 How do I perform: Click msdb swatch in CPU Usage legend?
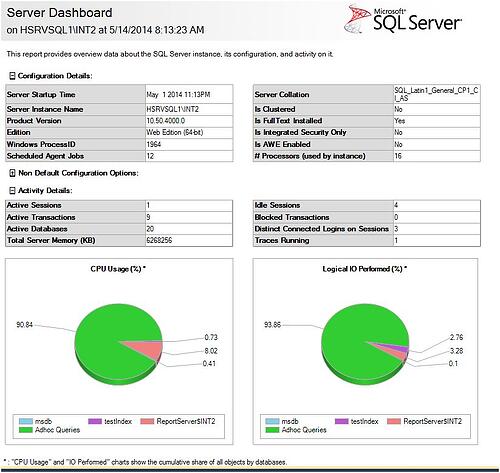(26, 421)
